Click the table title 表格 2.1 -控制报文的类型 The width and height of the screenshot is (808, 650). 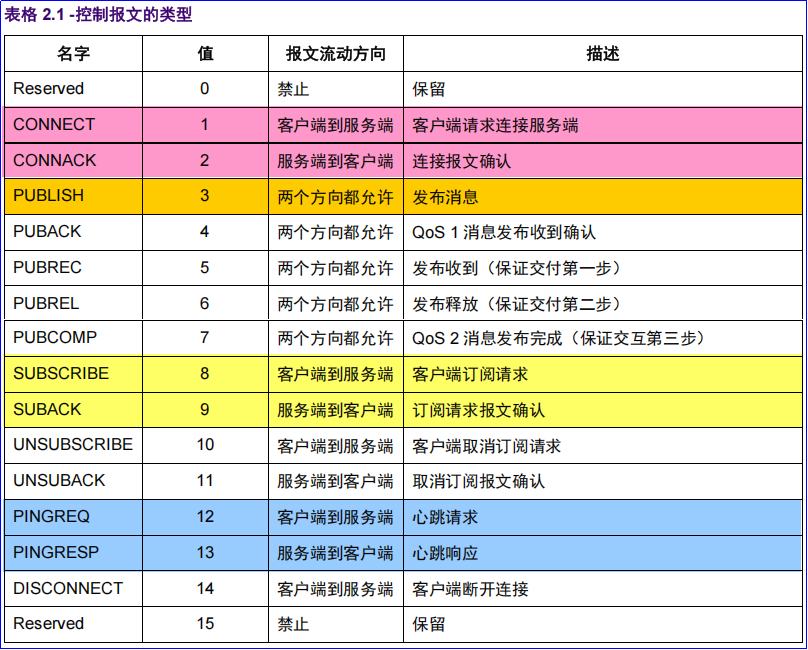[98, 14]
